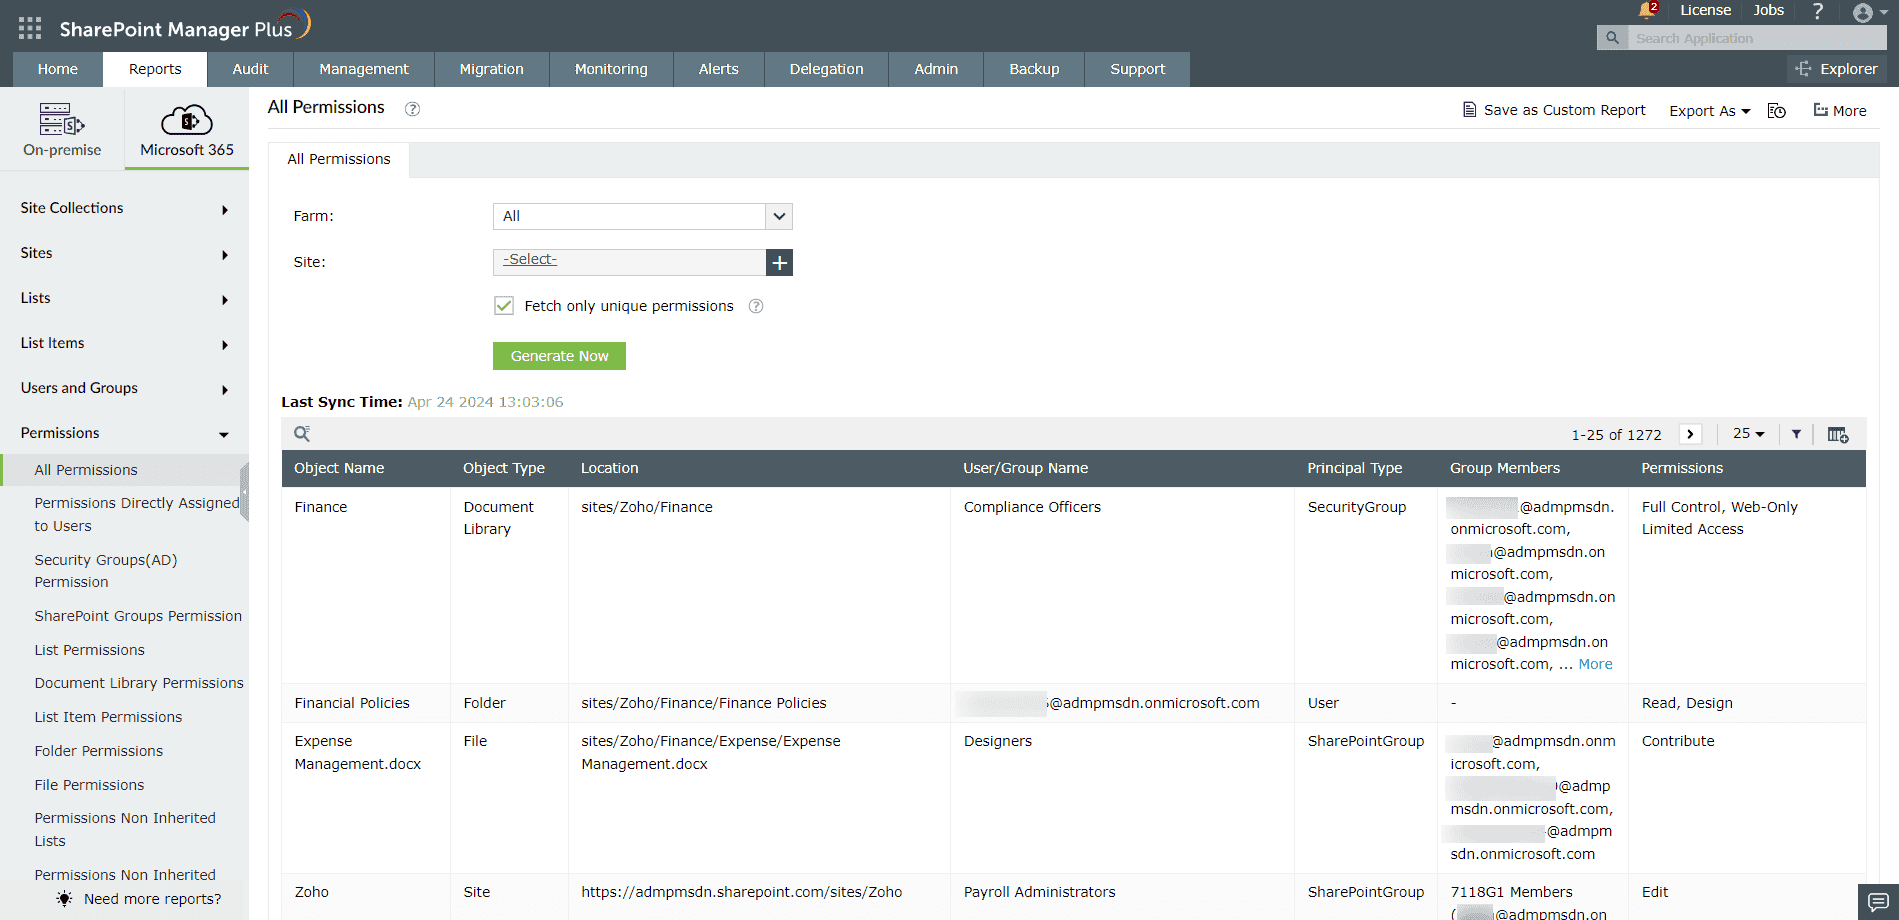Image resolution: width=1899 pixels, height=920 pixels.
Task: Click the More link in Compliance Officers group members
Action: pos(1595,664)
